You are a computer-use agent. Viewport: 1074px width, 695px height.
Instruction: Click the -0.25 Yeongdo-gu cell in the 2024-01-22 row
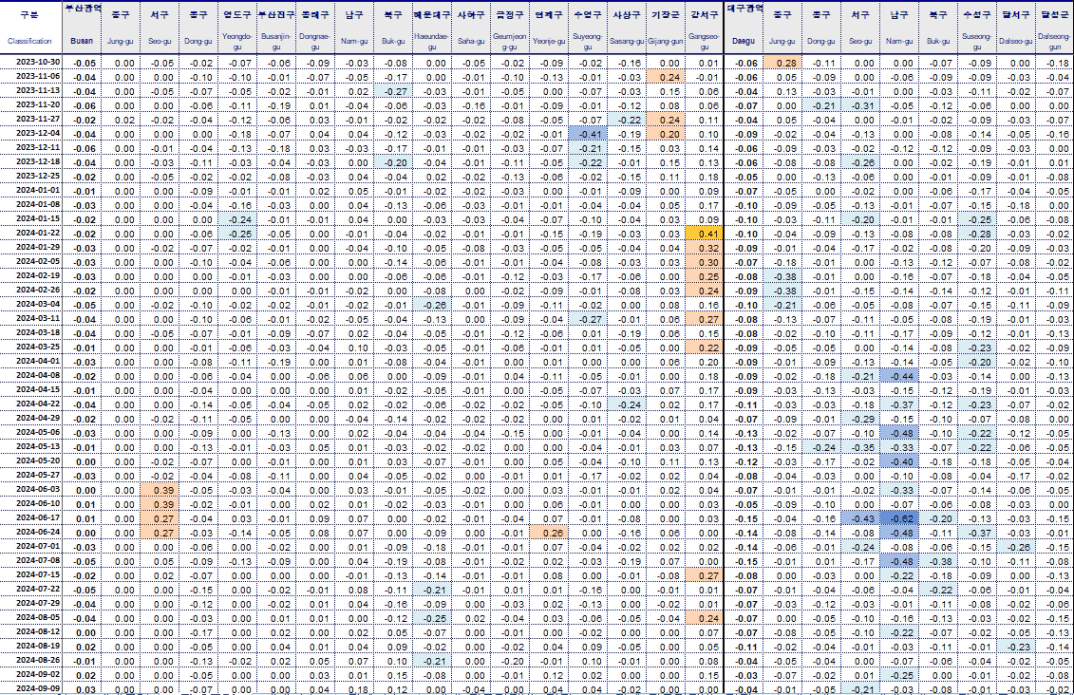click(237, 233)
